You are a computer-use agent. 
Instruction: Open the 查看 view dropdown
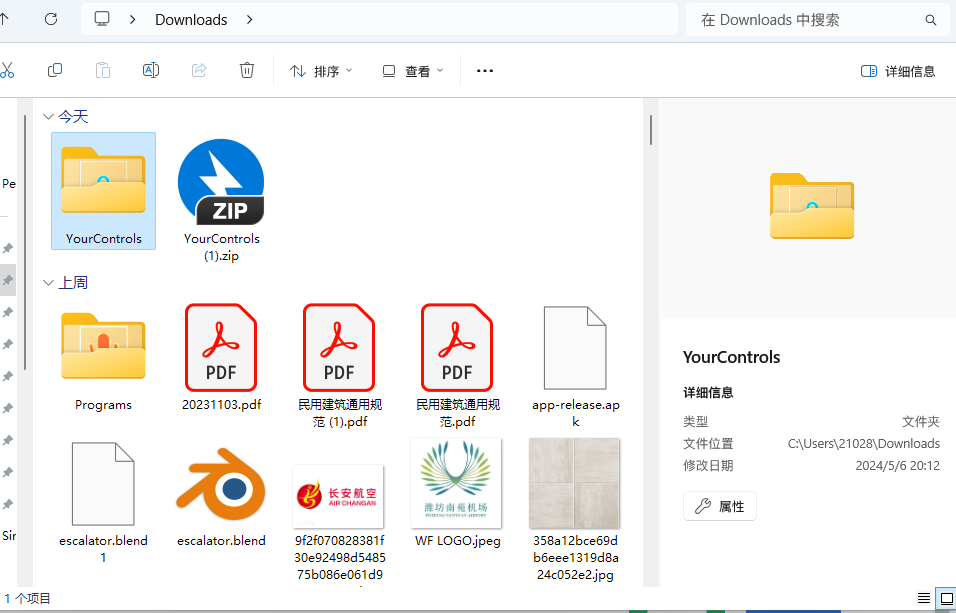pos(410,71)
